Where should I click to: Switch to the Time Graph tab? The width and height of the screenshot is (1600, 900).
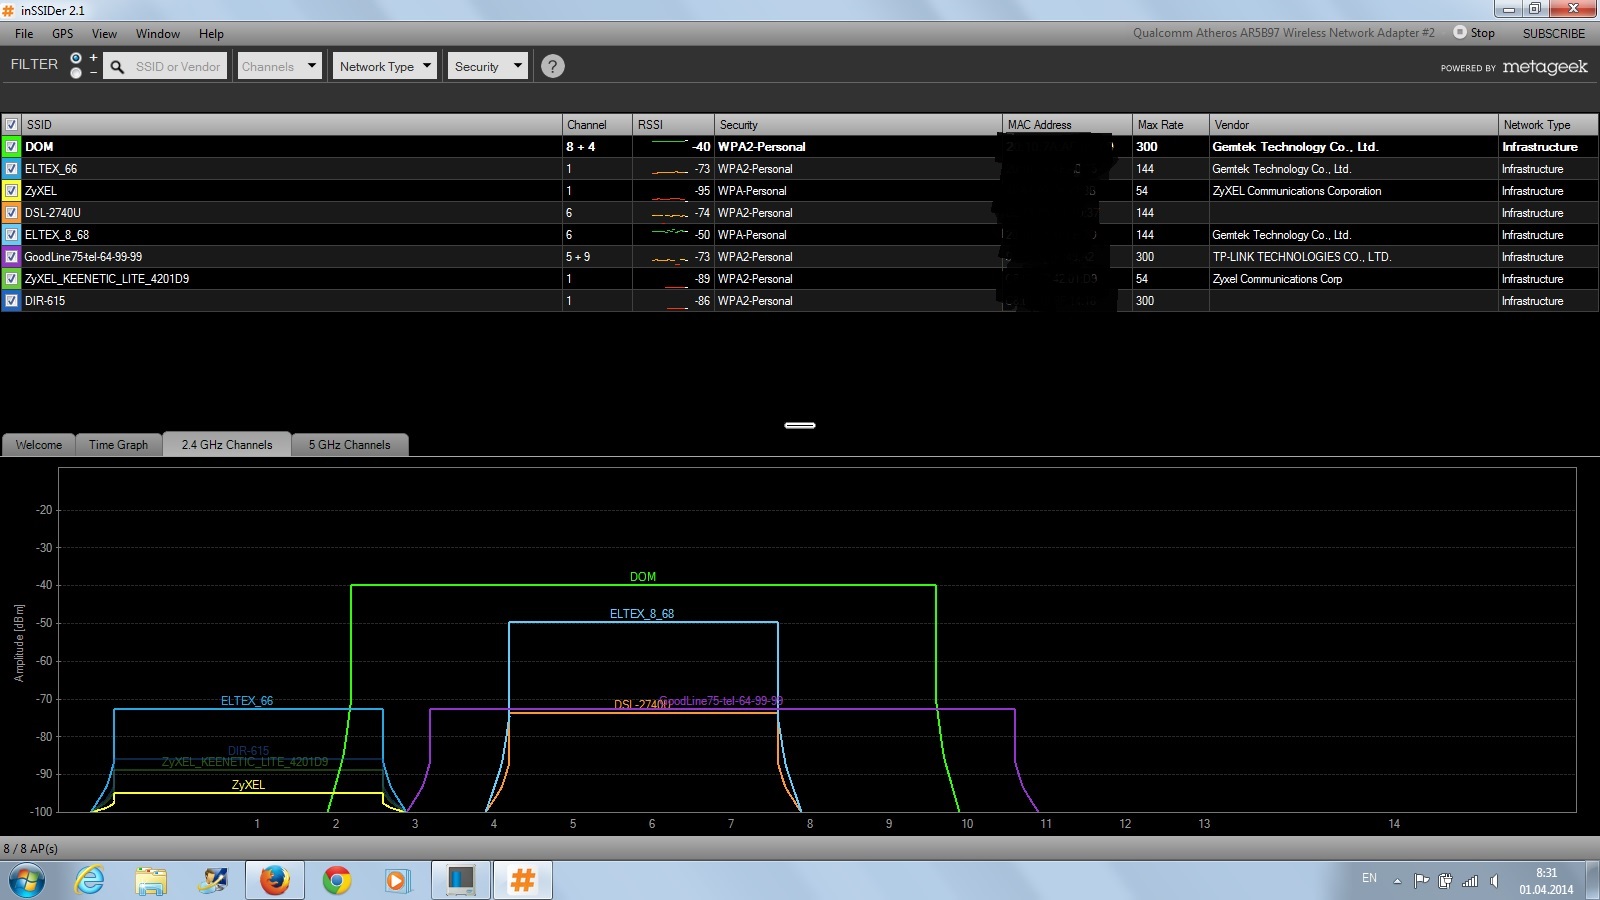click(x=118, y=445)
